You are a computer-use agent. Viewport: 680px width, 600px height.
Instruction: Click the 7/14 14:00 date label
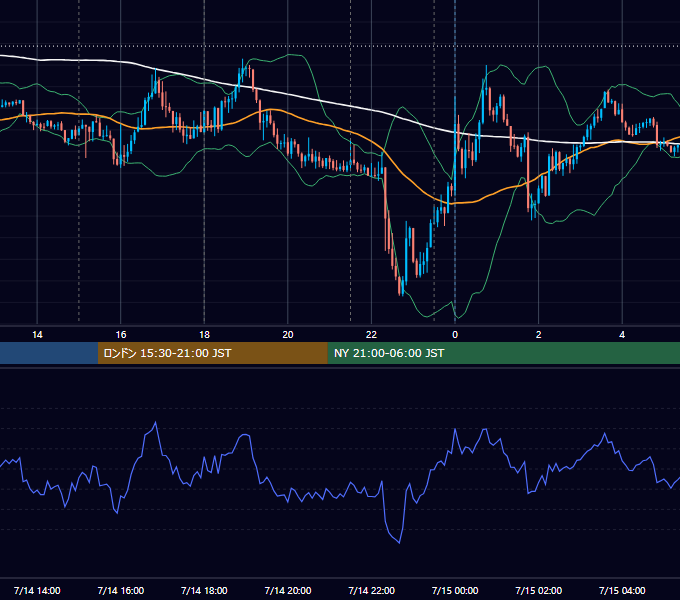point(37,590)
